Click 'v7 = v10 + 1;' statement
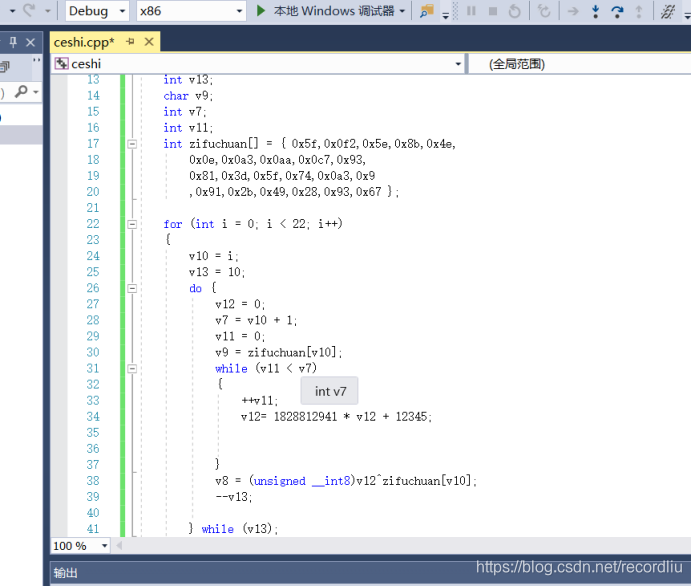The height and width of the screenshot is (586, 692). [x=256, y=320]
